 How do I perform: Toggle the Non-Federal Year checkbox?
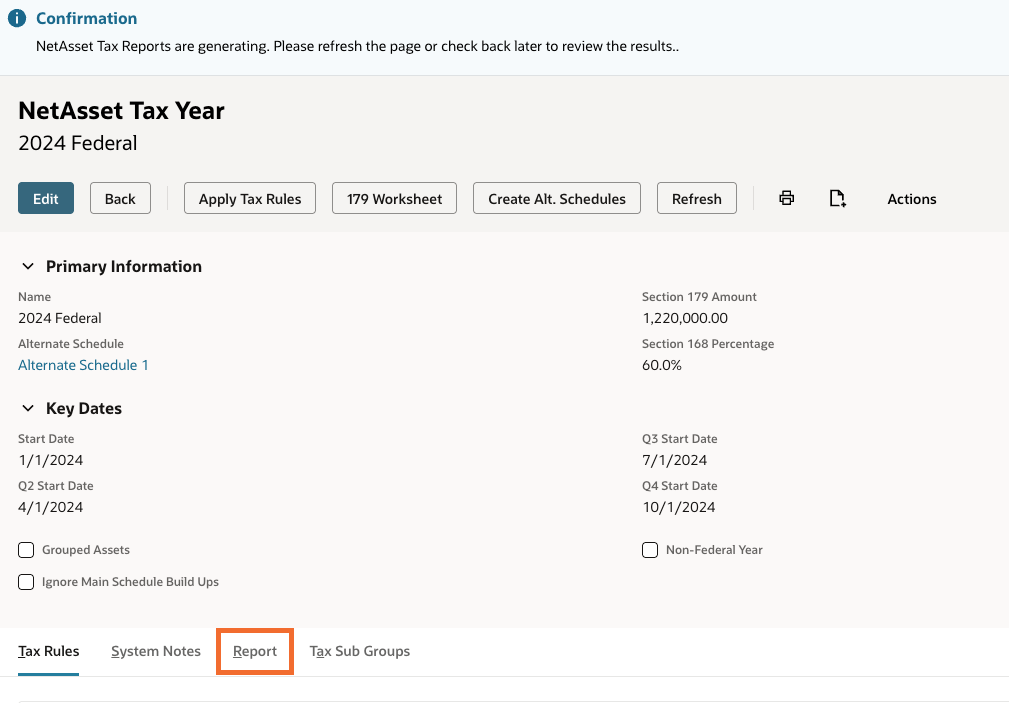point(650,550)
